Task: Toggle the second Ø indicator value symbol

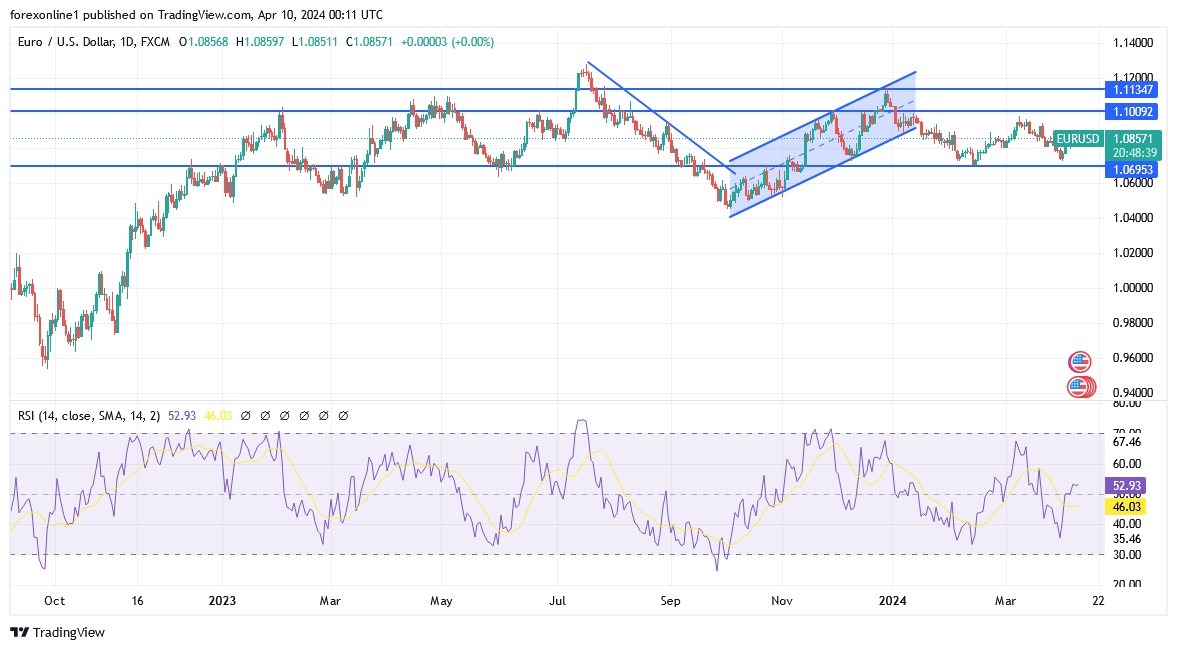Action: (x=264, y=415)
